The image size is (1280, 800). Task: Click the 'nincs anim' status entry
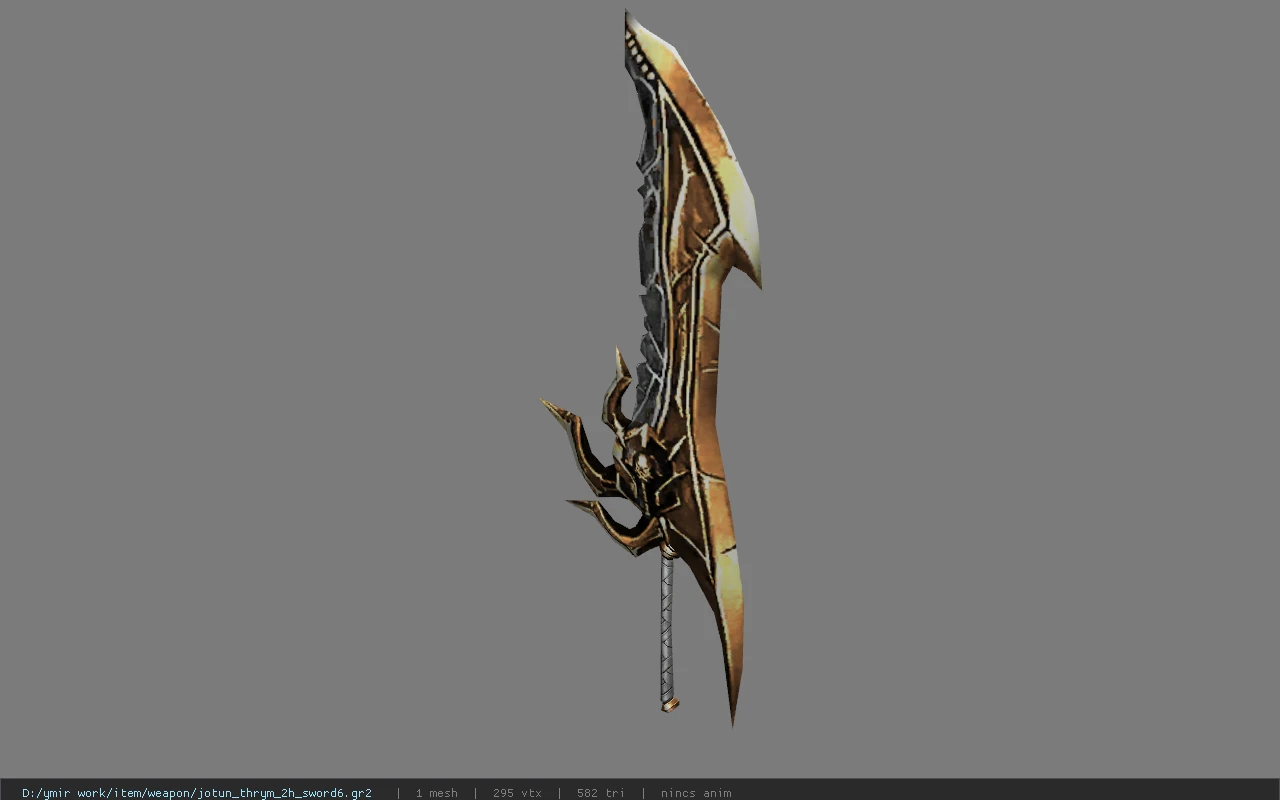[x=696, y=793]
